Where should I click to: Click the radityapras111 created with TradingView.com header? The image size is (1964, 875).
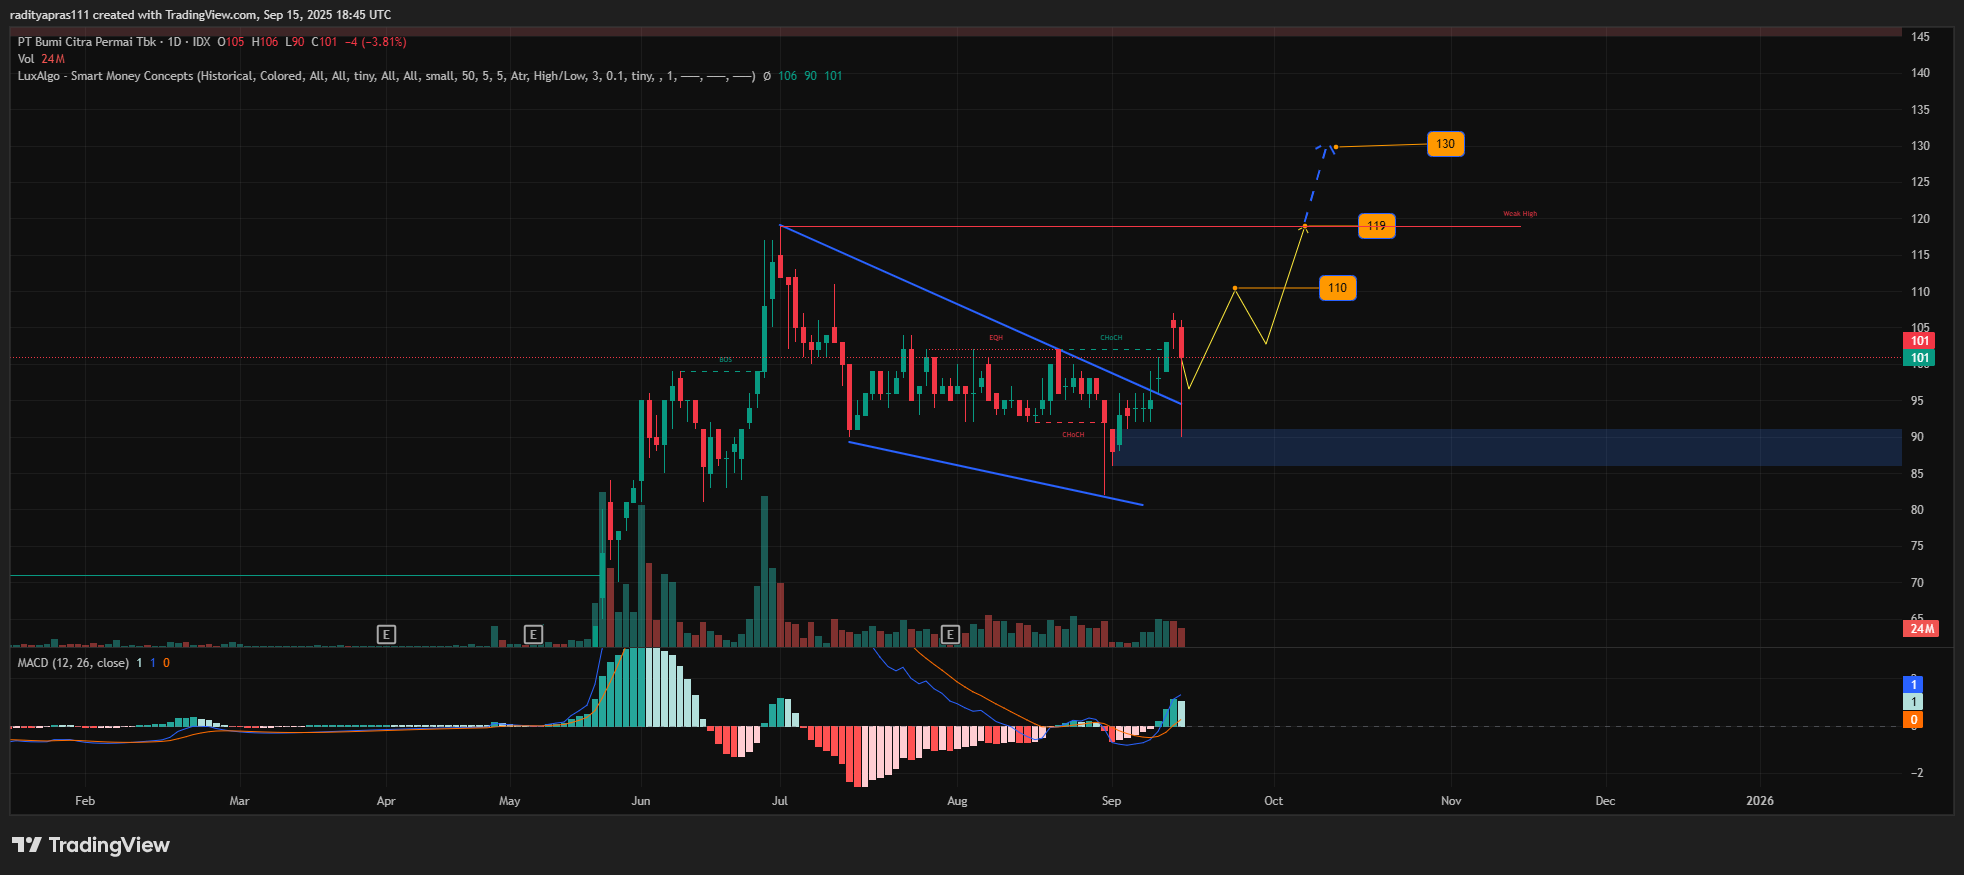tap(200, 15)
